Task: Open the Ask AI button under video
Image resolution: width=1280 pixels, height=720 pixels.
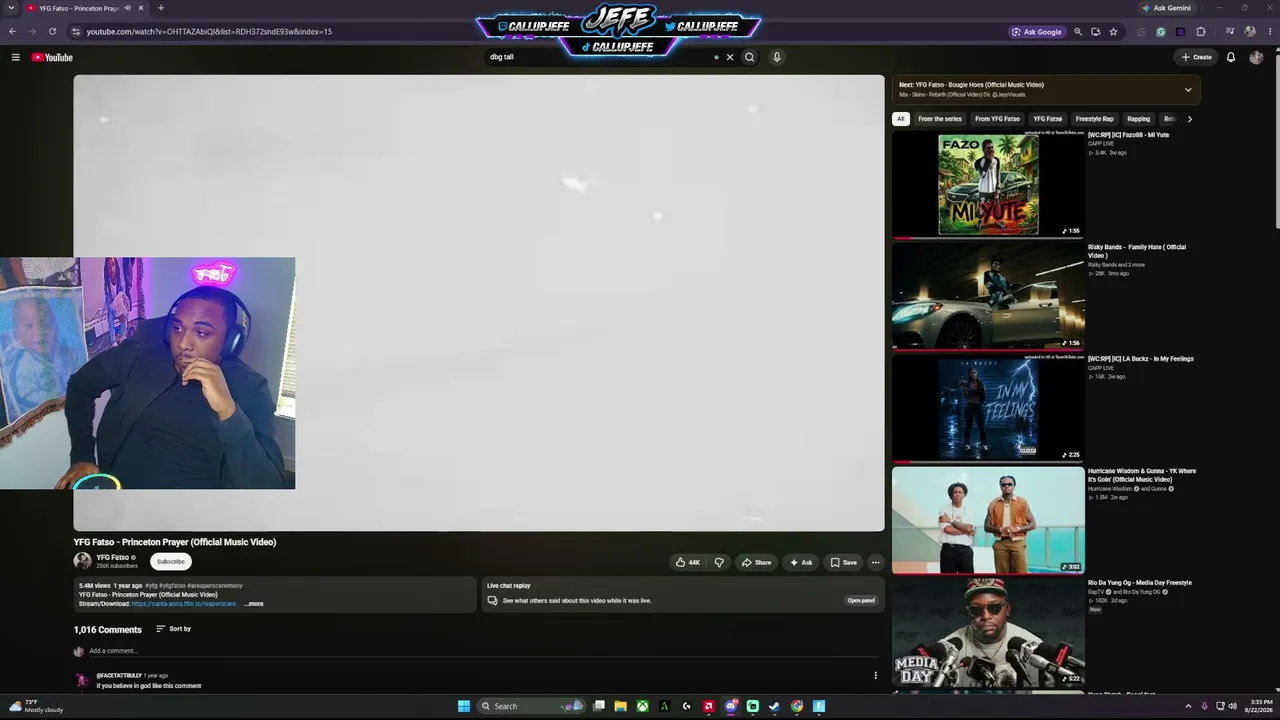Action: pyautogui.click(x=801, y=562)
